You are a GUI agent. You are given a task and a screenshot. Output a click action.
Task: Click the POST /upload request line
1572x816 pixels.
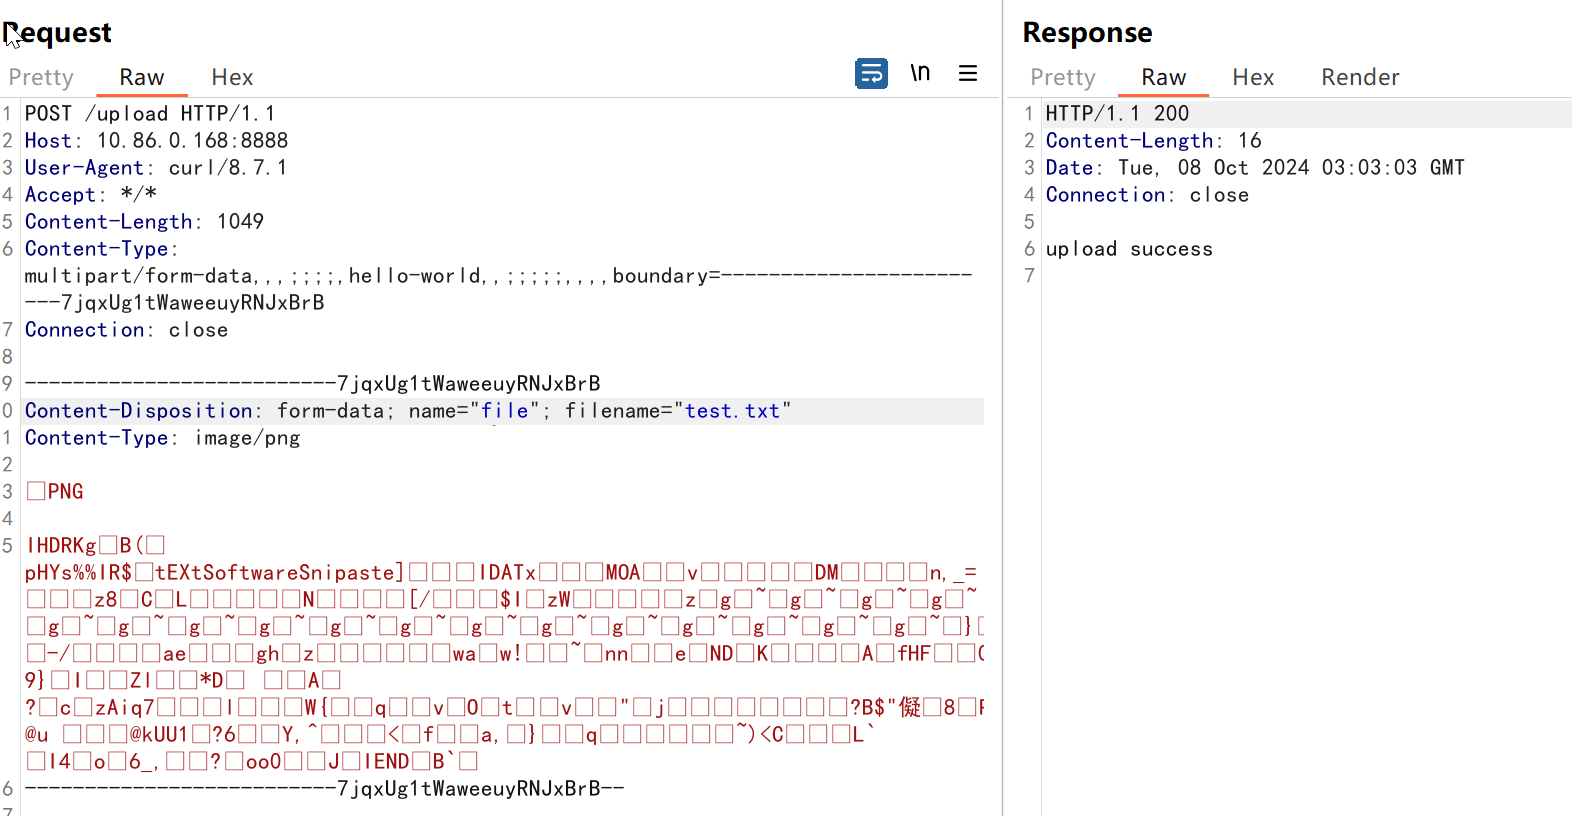pos(150,114)
